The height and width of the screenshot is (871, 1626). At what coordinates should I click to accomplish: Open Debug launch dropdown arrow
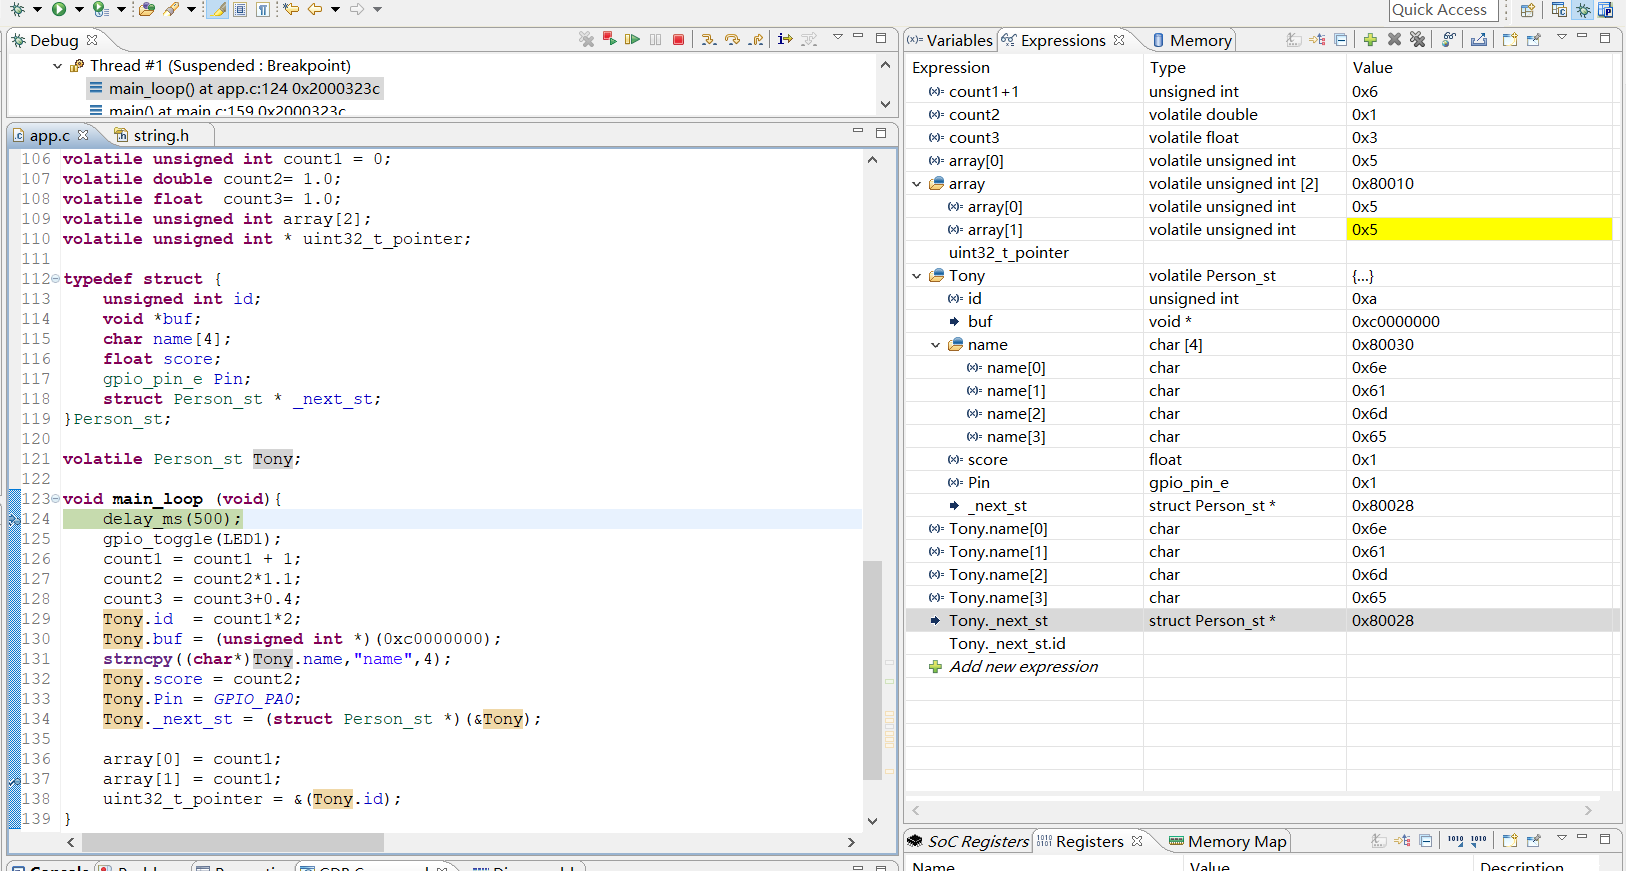click(x=37, y=9)
